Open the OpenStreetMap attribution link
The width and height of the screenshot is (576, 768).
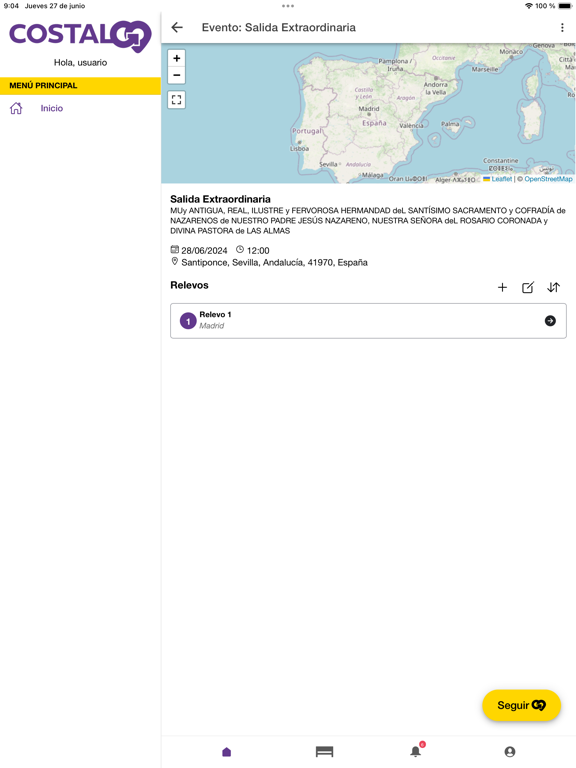coord(548,179)
